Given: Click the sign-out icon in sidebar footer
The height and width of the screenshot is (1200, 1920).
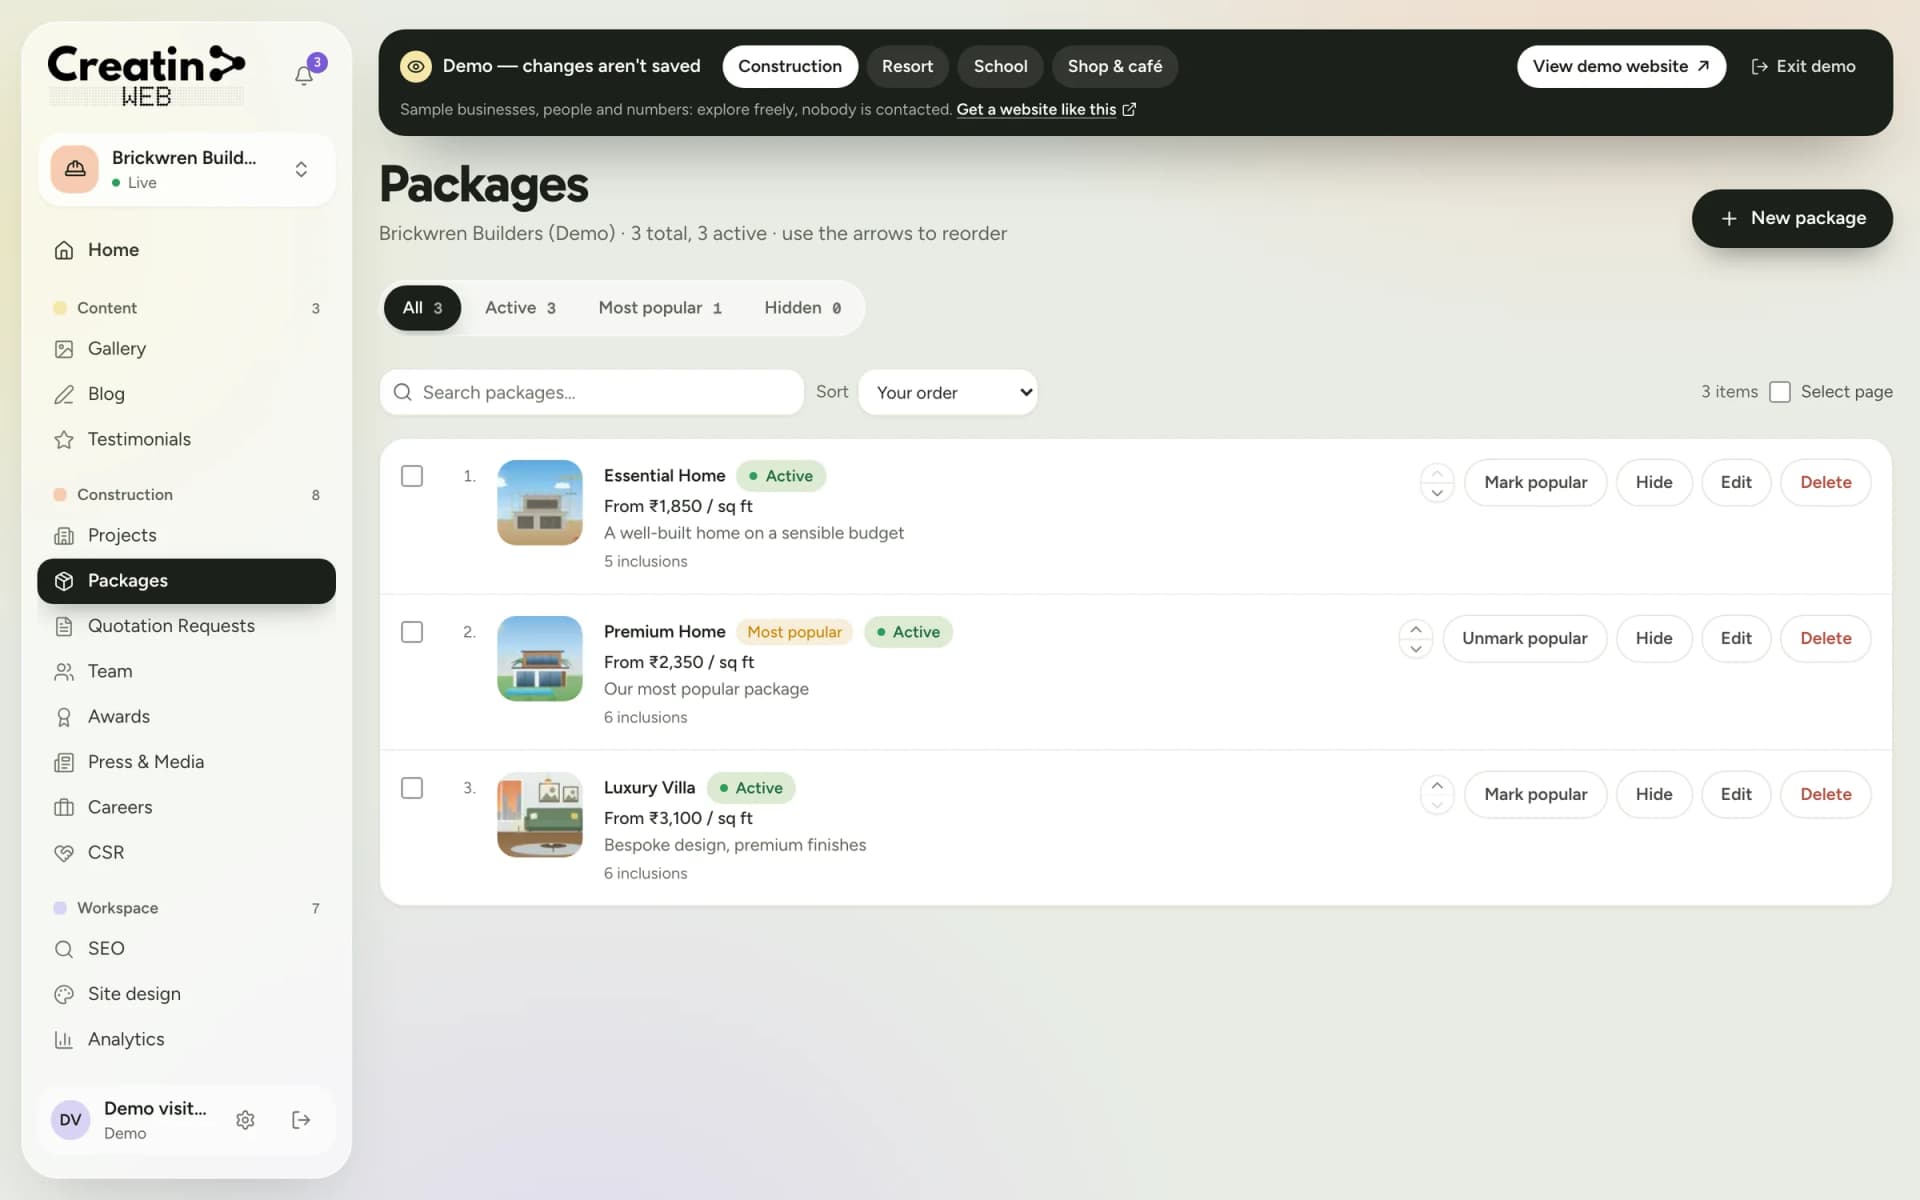Looking at the screenshot, I should pos(301,1120).
